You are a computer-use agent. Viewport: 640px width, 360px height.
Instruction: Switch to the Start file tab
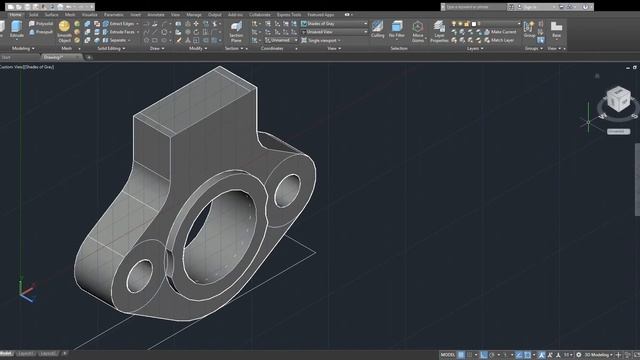7,58
